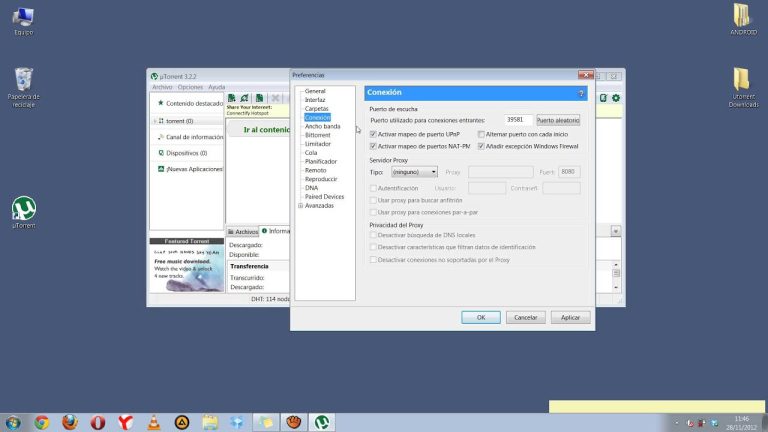Launch Firefox from taskbar
This screenshot has height=432, width=768.
(70, 422)
